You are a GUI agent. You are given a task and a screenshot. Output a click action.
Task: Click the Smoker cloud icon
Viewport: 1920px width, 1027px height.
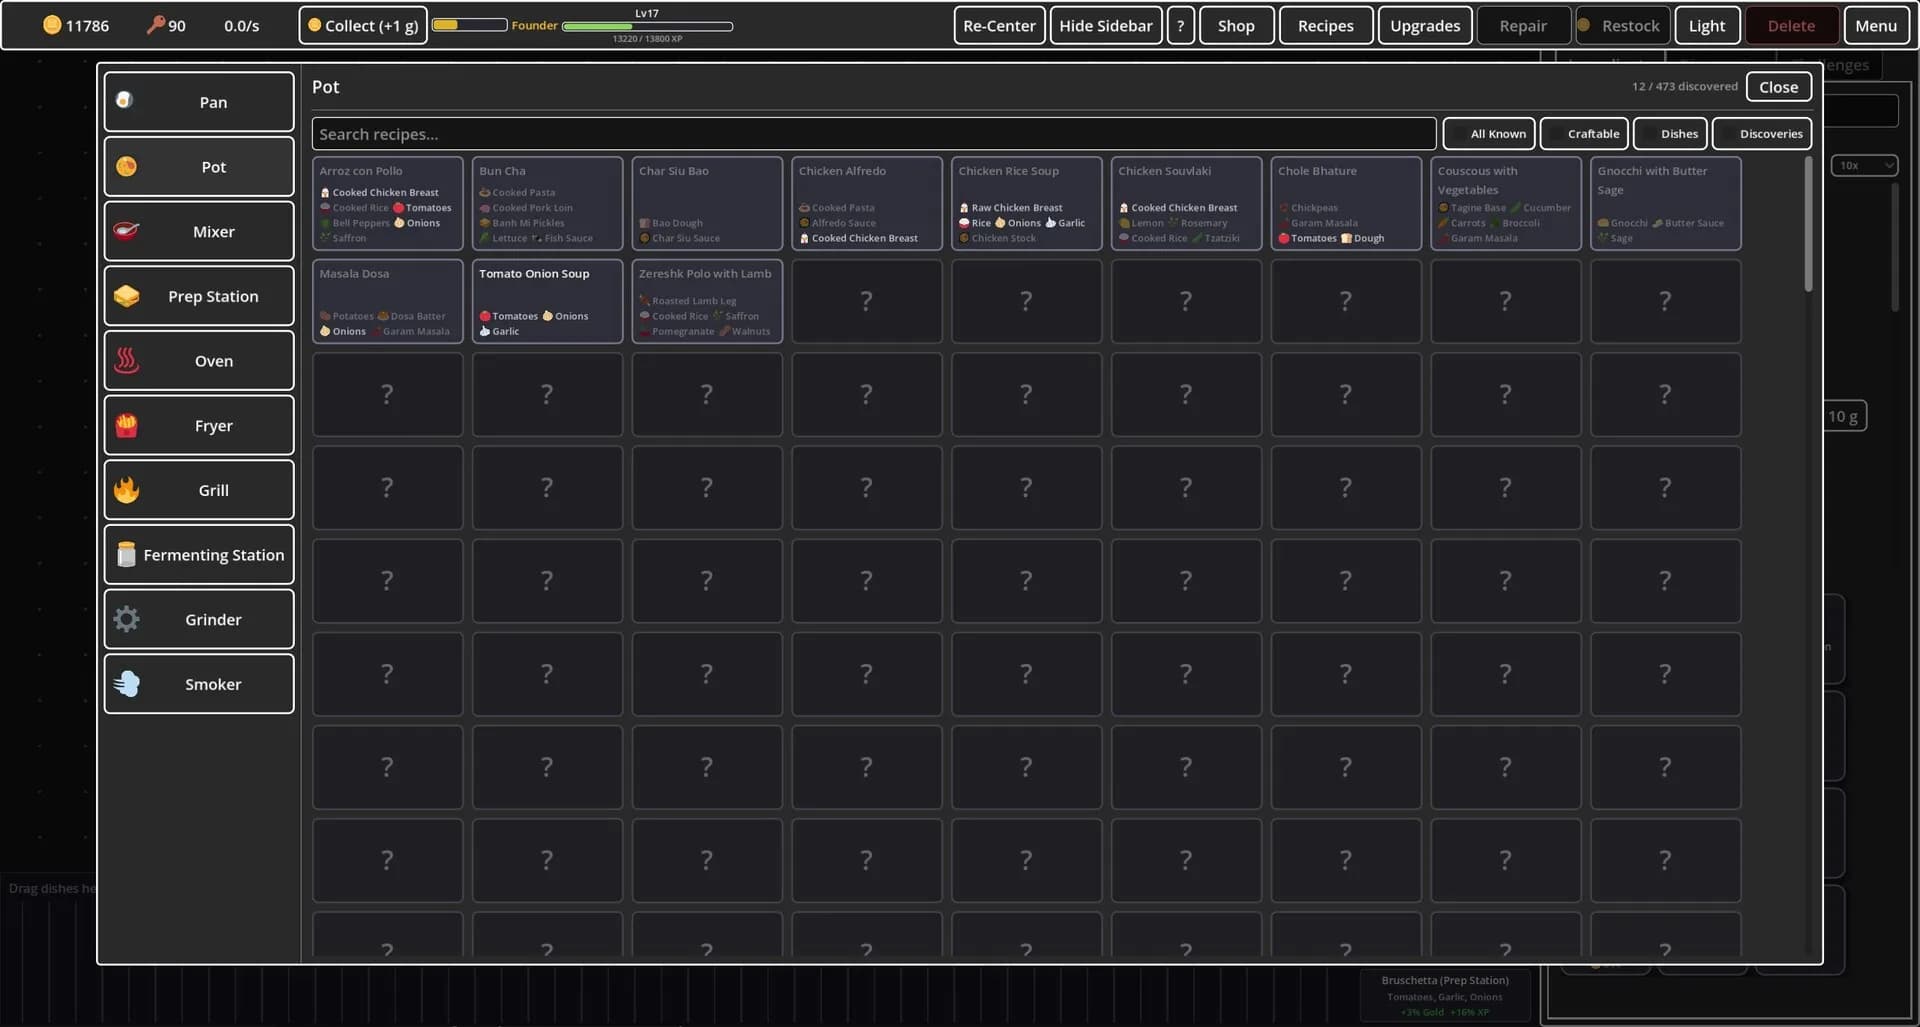(x=126, y=684)
